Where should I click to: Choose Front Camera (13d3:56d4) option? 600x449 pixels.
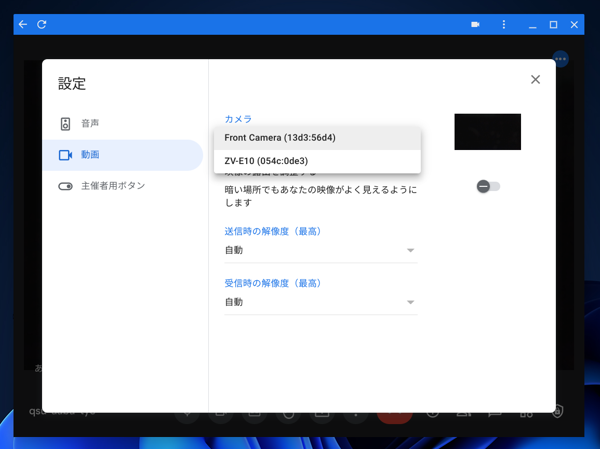[x=317, y=138]
